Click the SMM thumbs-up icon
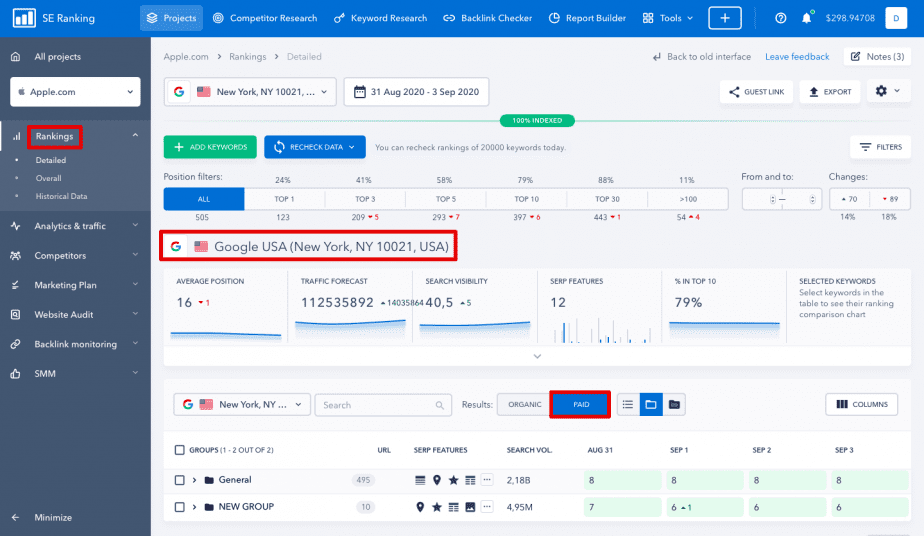924x536 pixels. pyautogui.click(x=15, y=373)
